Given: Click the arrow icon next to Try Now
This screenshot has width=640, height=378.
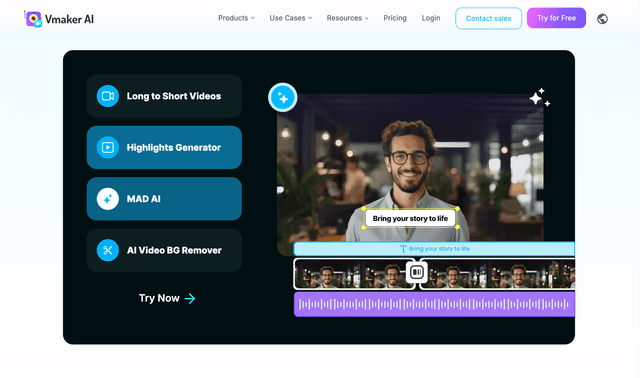Looking at the screenshot, I should 190,298.
